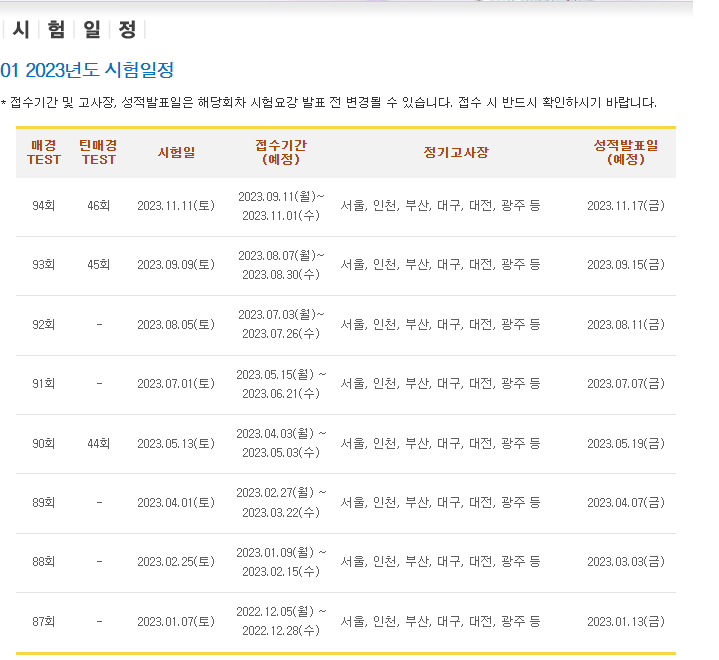Click the 정기고사장 column header
This screenshot has height=660, width=719.
456,152
